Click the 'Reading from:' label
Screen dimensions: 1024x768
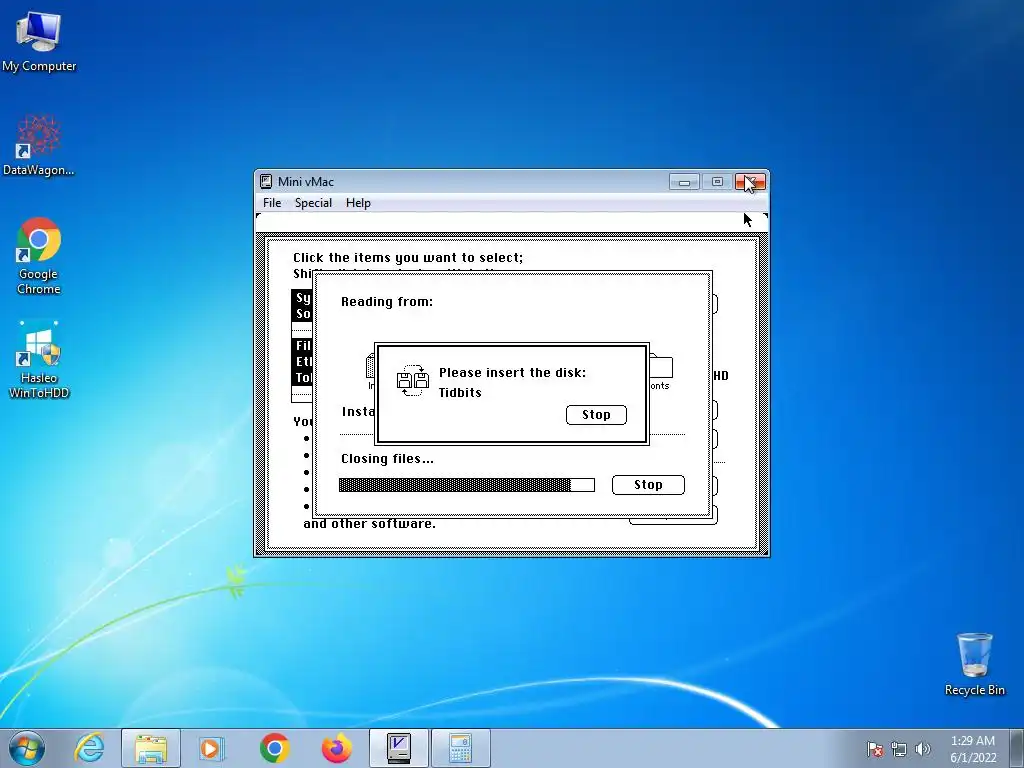coord(387,302)
